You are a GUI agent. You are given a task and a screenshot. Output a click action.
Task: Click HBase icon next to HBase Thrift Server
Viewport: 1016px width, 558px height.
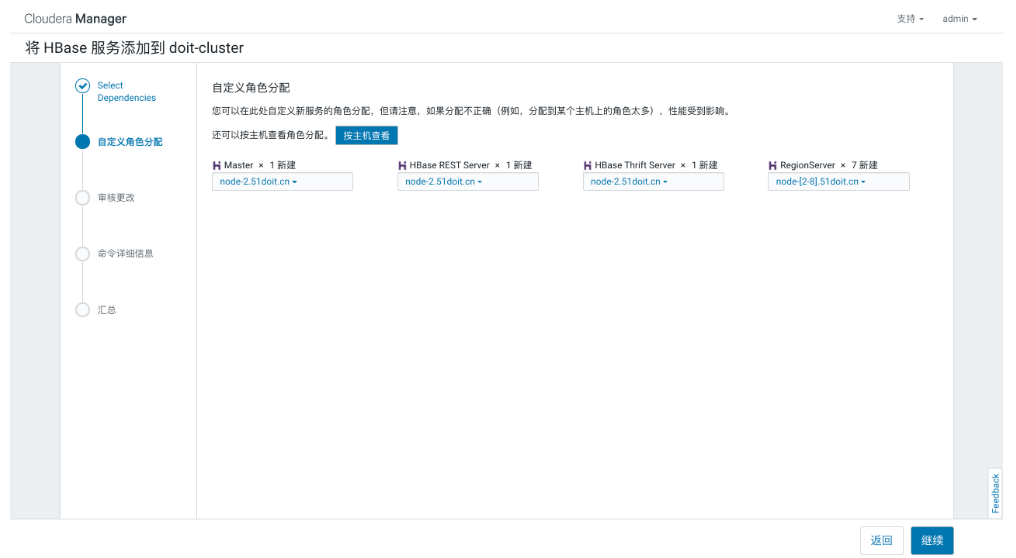(x=587, y=165)
